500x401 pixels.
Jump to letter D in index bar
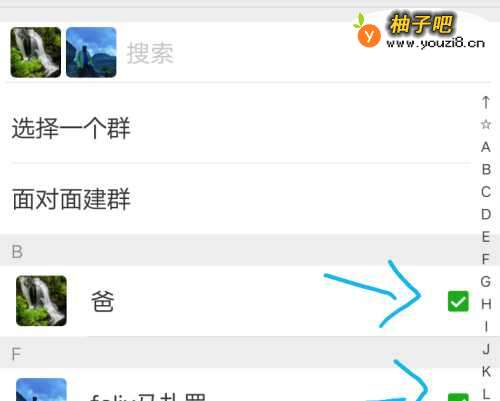[486, 214]
